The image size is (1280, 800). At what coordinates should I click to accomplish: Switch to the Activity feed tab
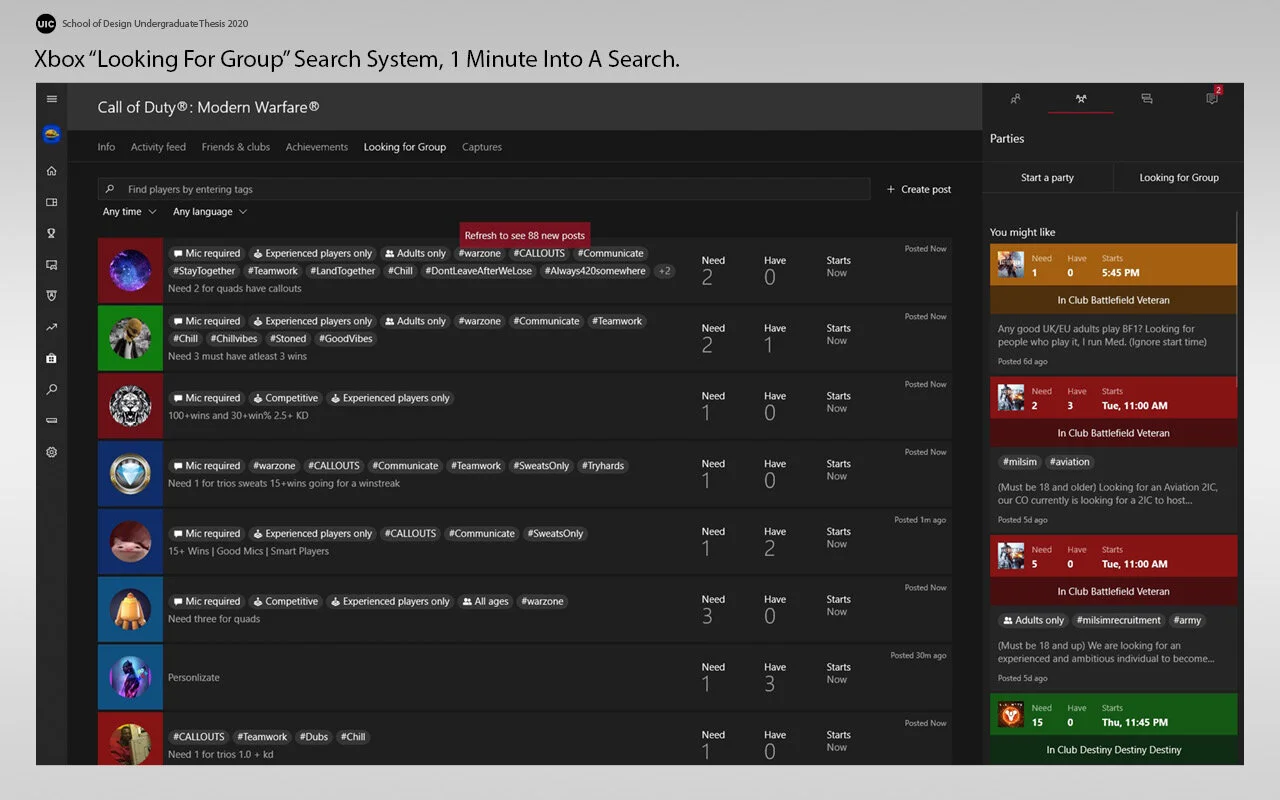coord(158,147)
